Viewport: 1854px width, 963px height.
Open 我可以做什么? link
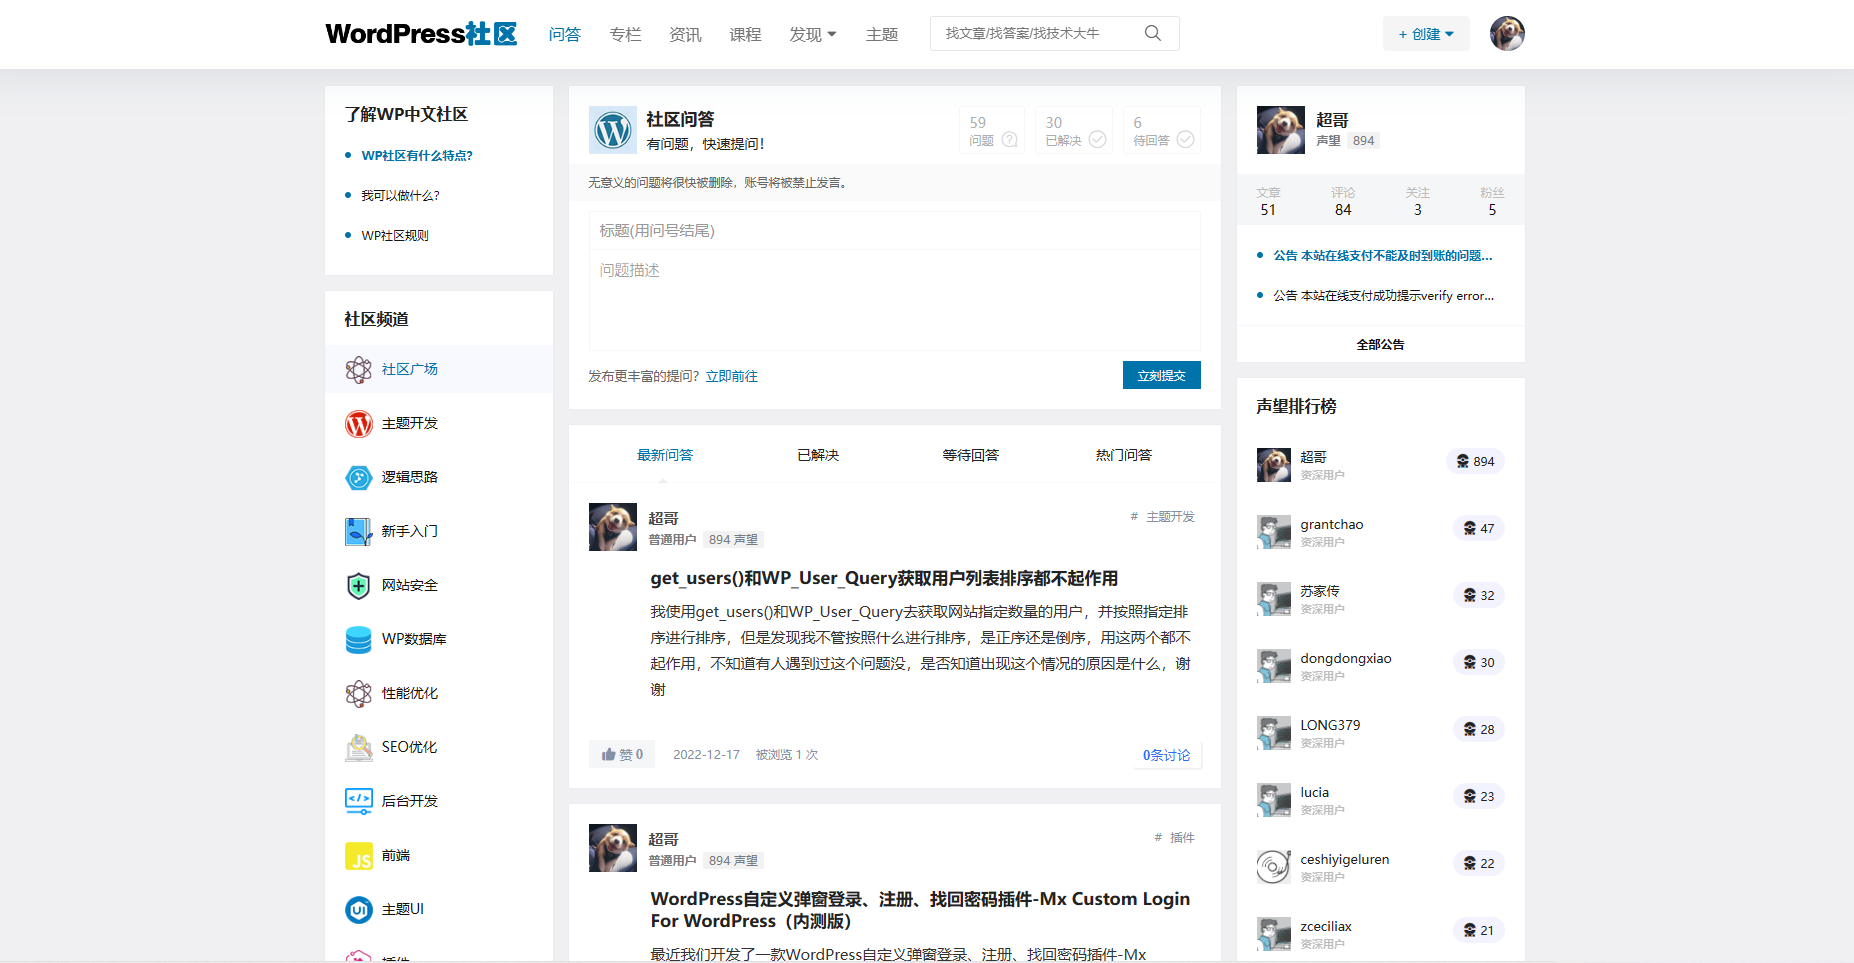pos(400,195)
